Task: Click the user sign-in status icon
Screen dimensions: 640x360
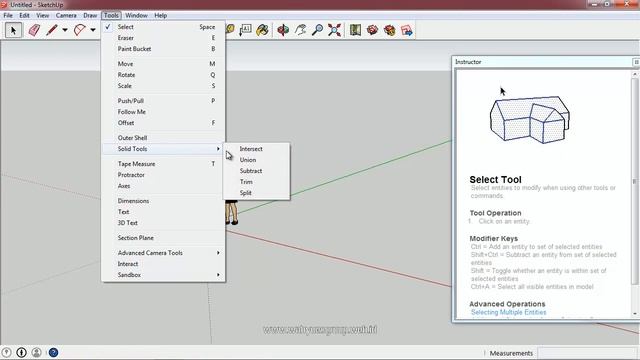Action: (37, 352)
